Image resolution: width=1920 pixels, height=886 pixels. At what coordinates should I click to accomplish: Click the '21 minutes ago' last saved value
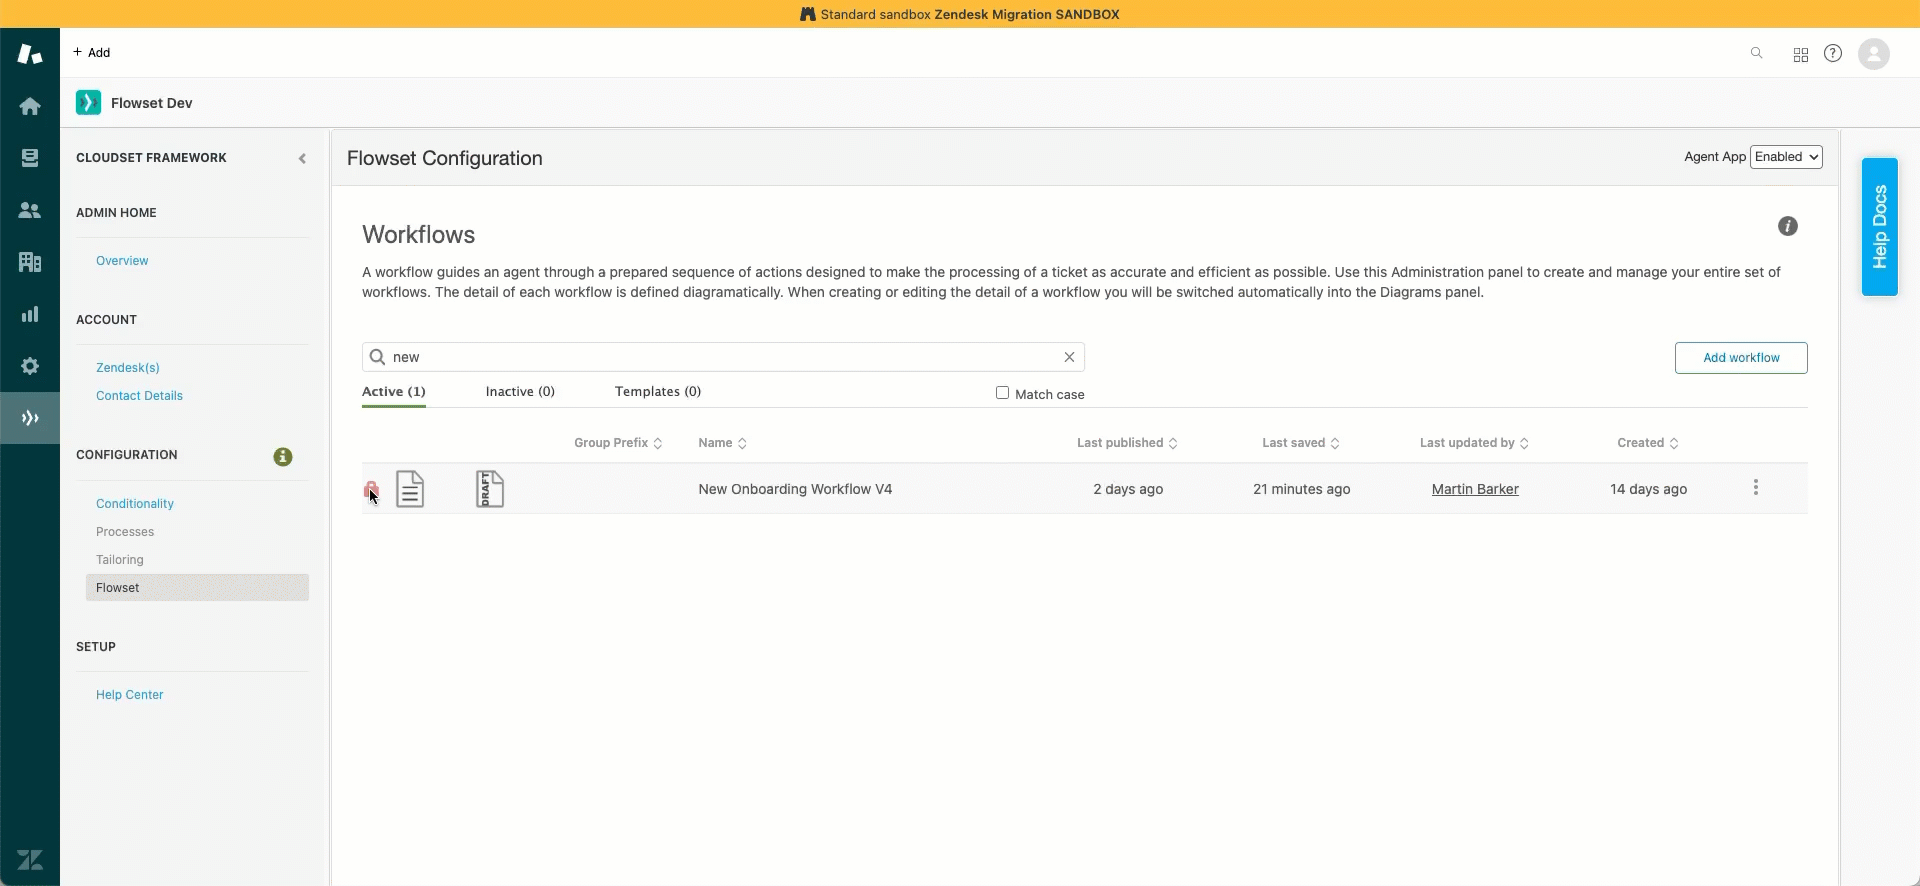pos(1301,489)
